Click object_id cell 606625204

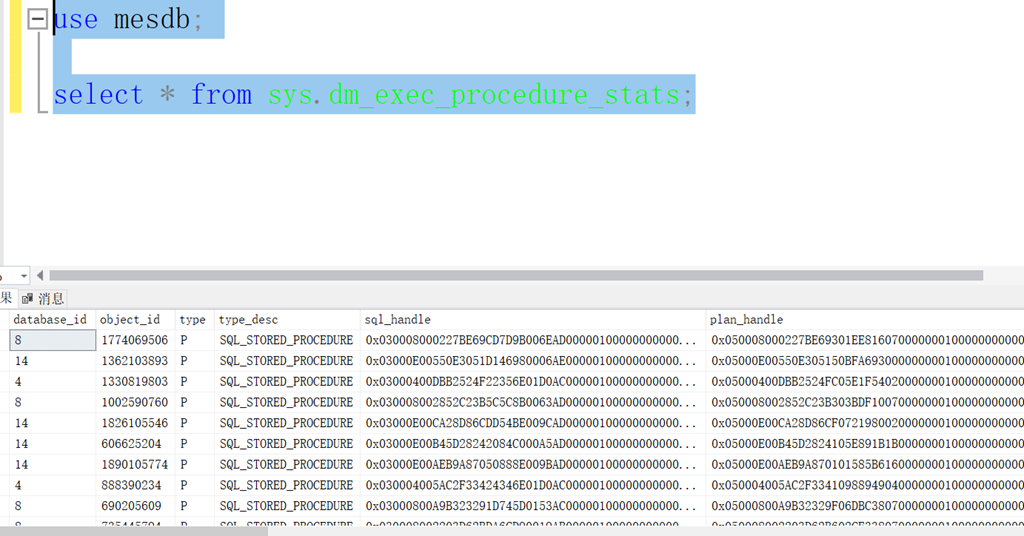pyautogui.click(x=135, y=444)
